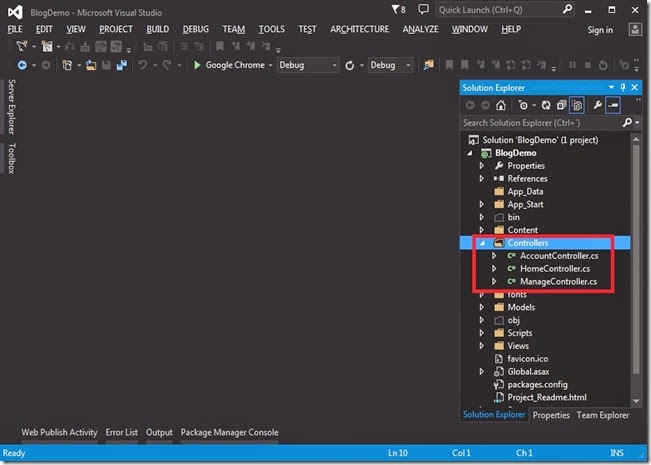651x465 pixels.
Task: Click the search magnifier in Solution Explorer
Action: point(627,122)
